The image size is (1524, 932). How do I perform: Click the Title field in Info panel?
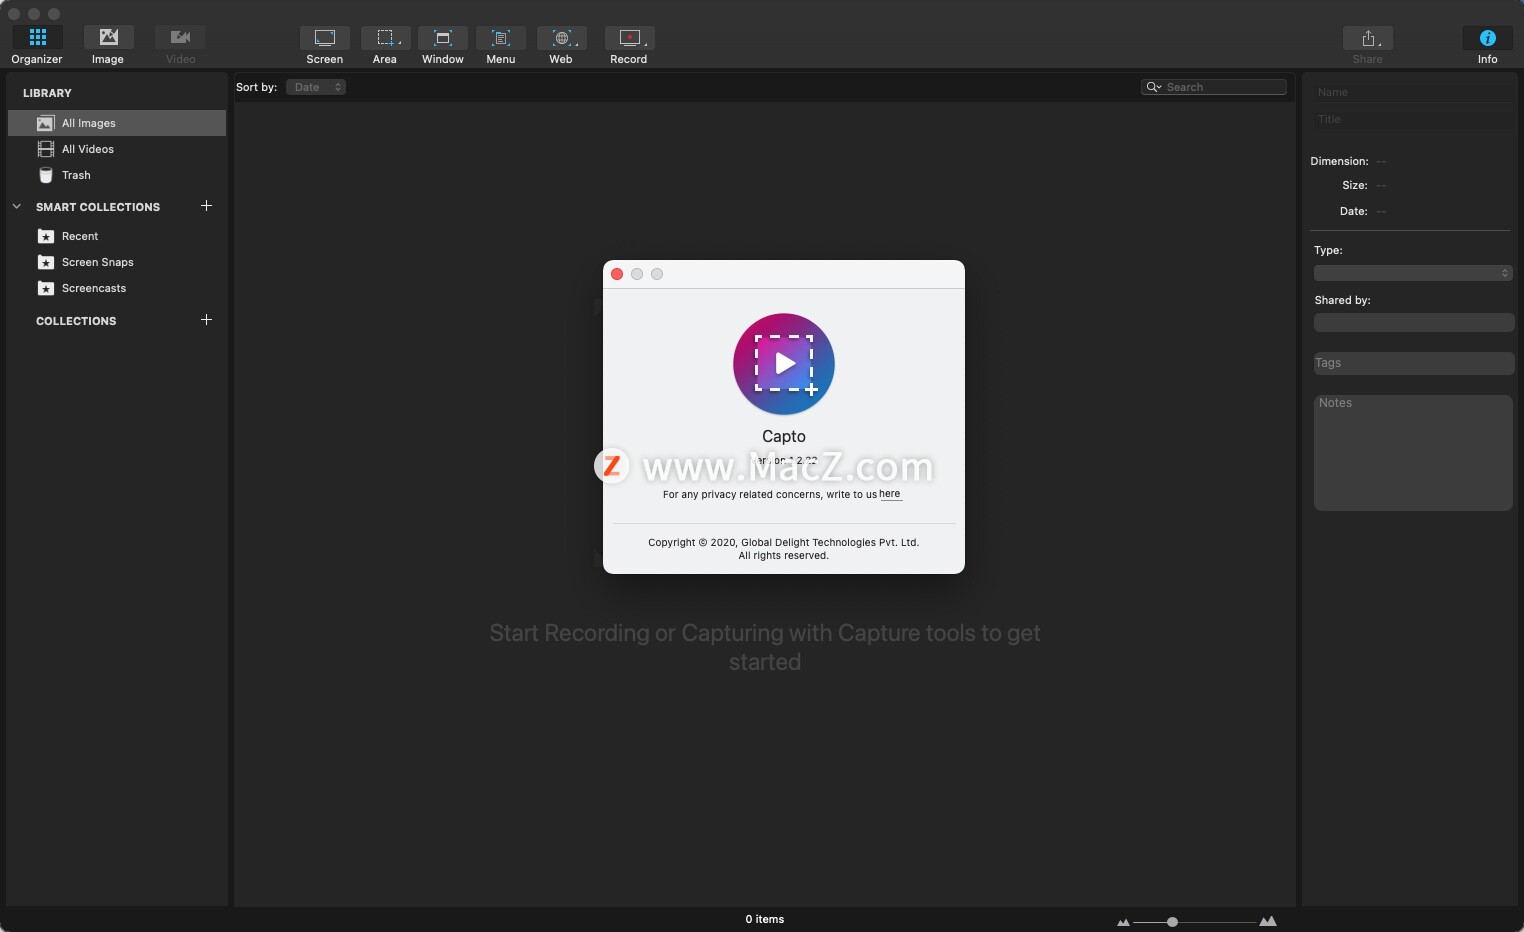pos(1412,119)
